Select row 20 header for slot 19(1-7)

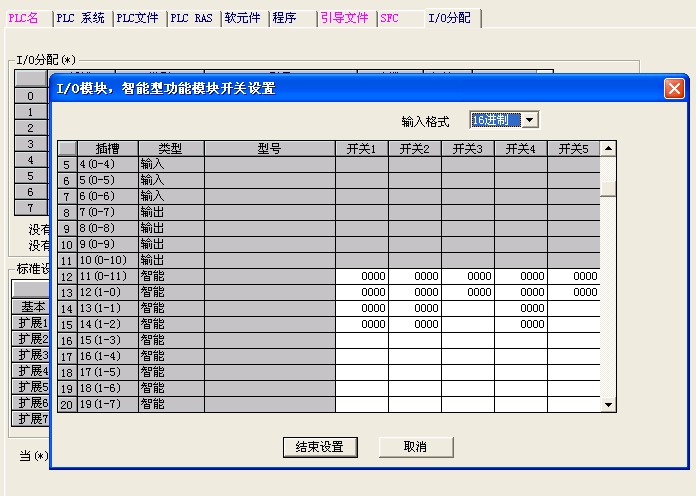pos(67,404)
